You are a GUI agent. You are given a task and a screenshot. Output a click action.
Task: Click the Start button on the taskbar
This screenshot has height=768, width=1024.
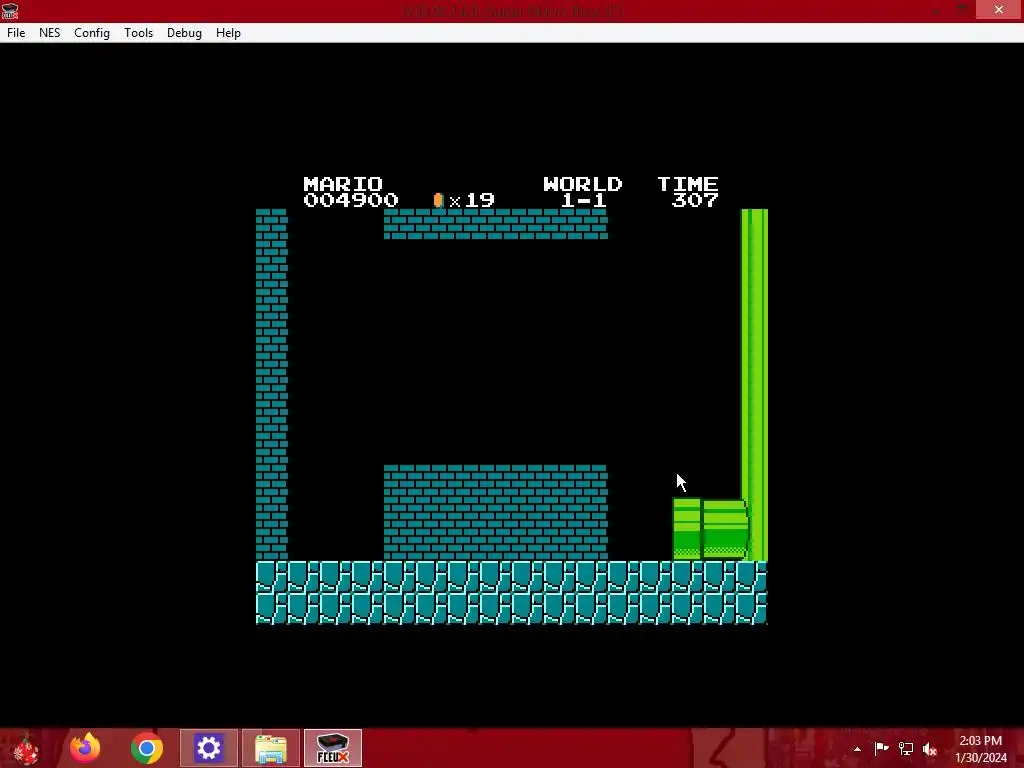pos(25,749)
